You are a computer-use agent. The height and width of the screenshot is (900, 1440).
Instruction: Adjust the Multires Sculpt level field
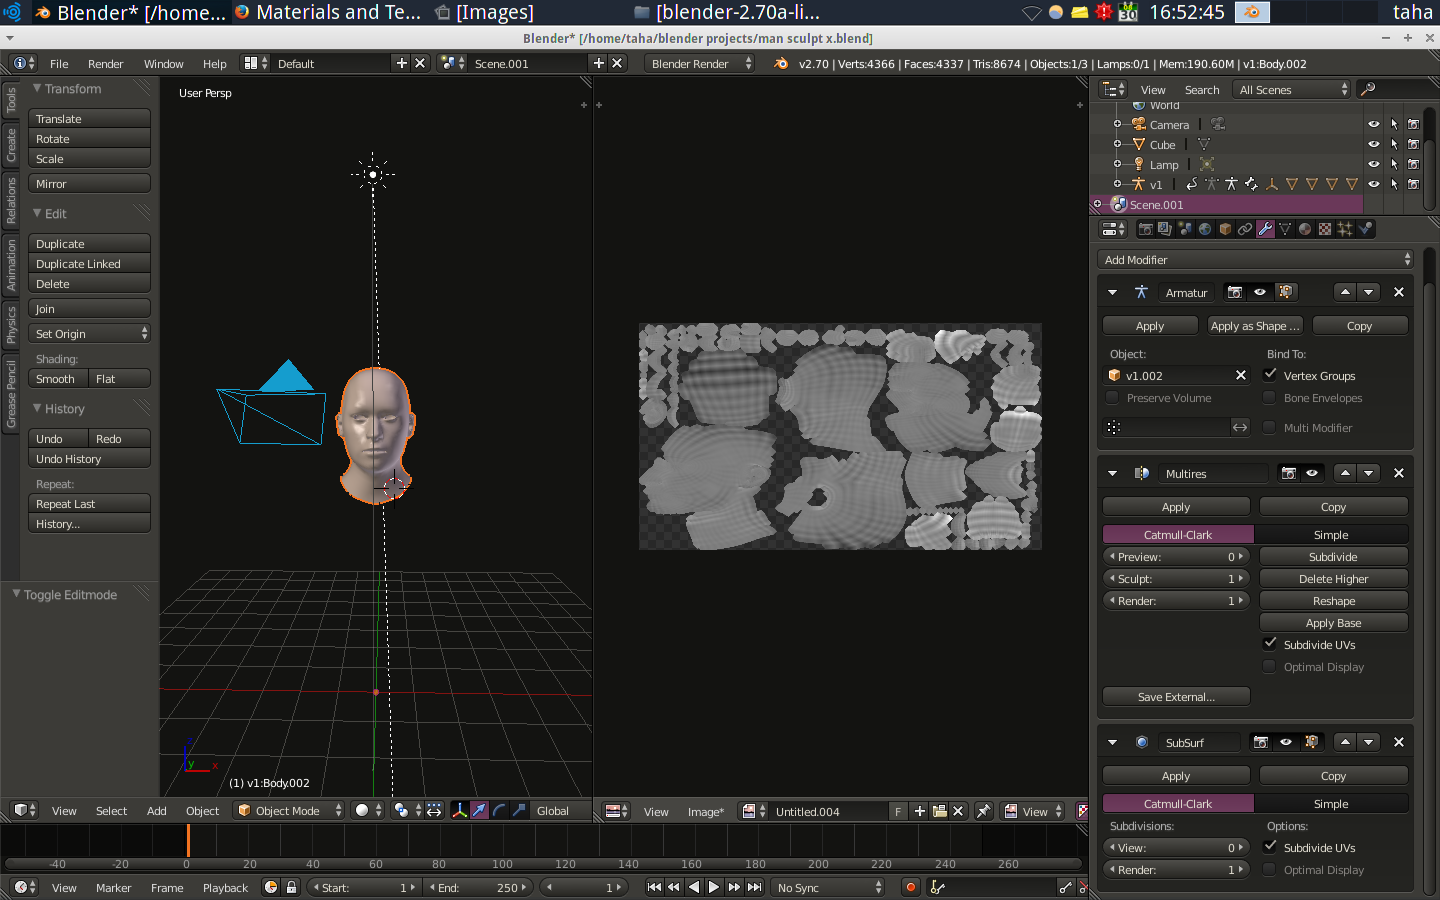pos(1176,578)
